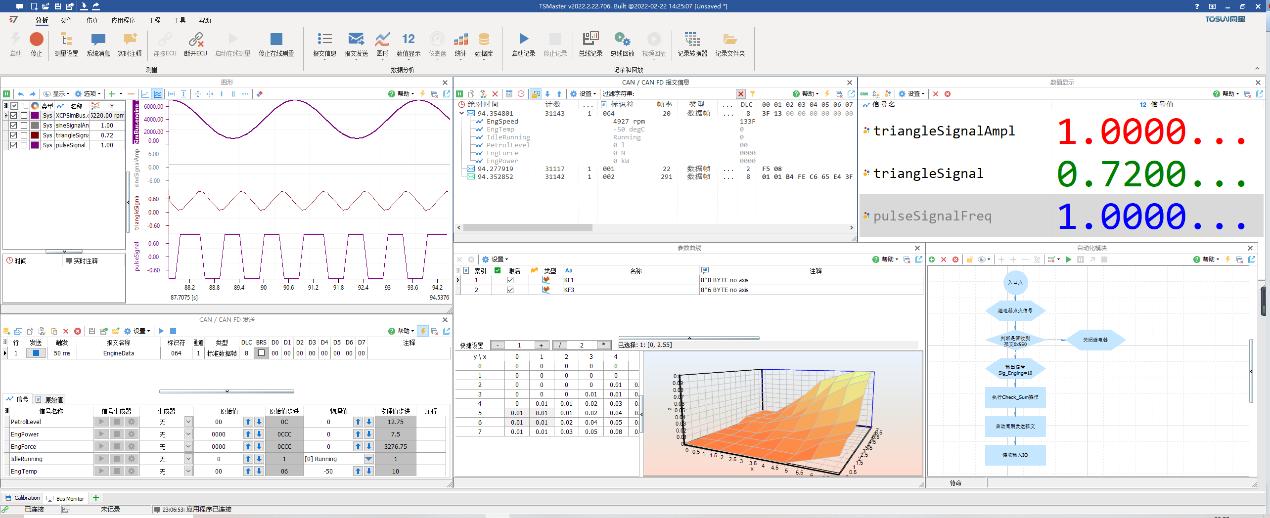The image size is (1270, 518).
Task: Click the blue send button for EngineData
Action: (35, 353)
